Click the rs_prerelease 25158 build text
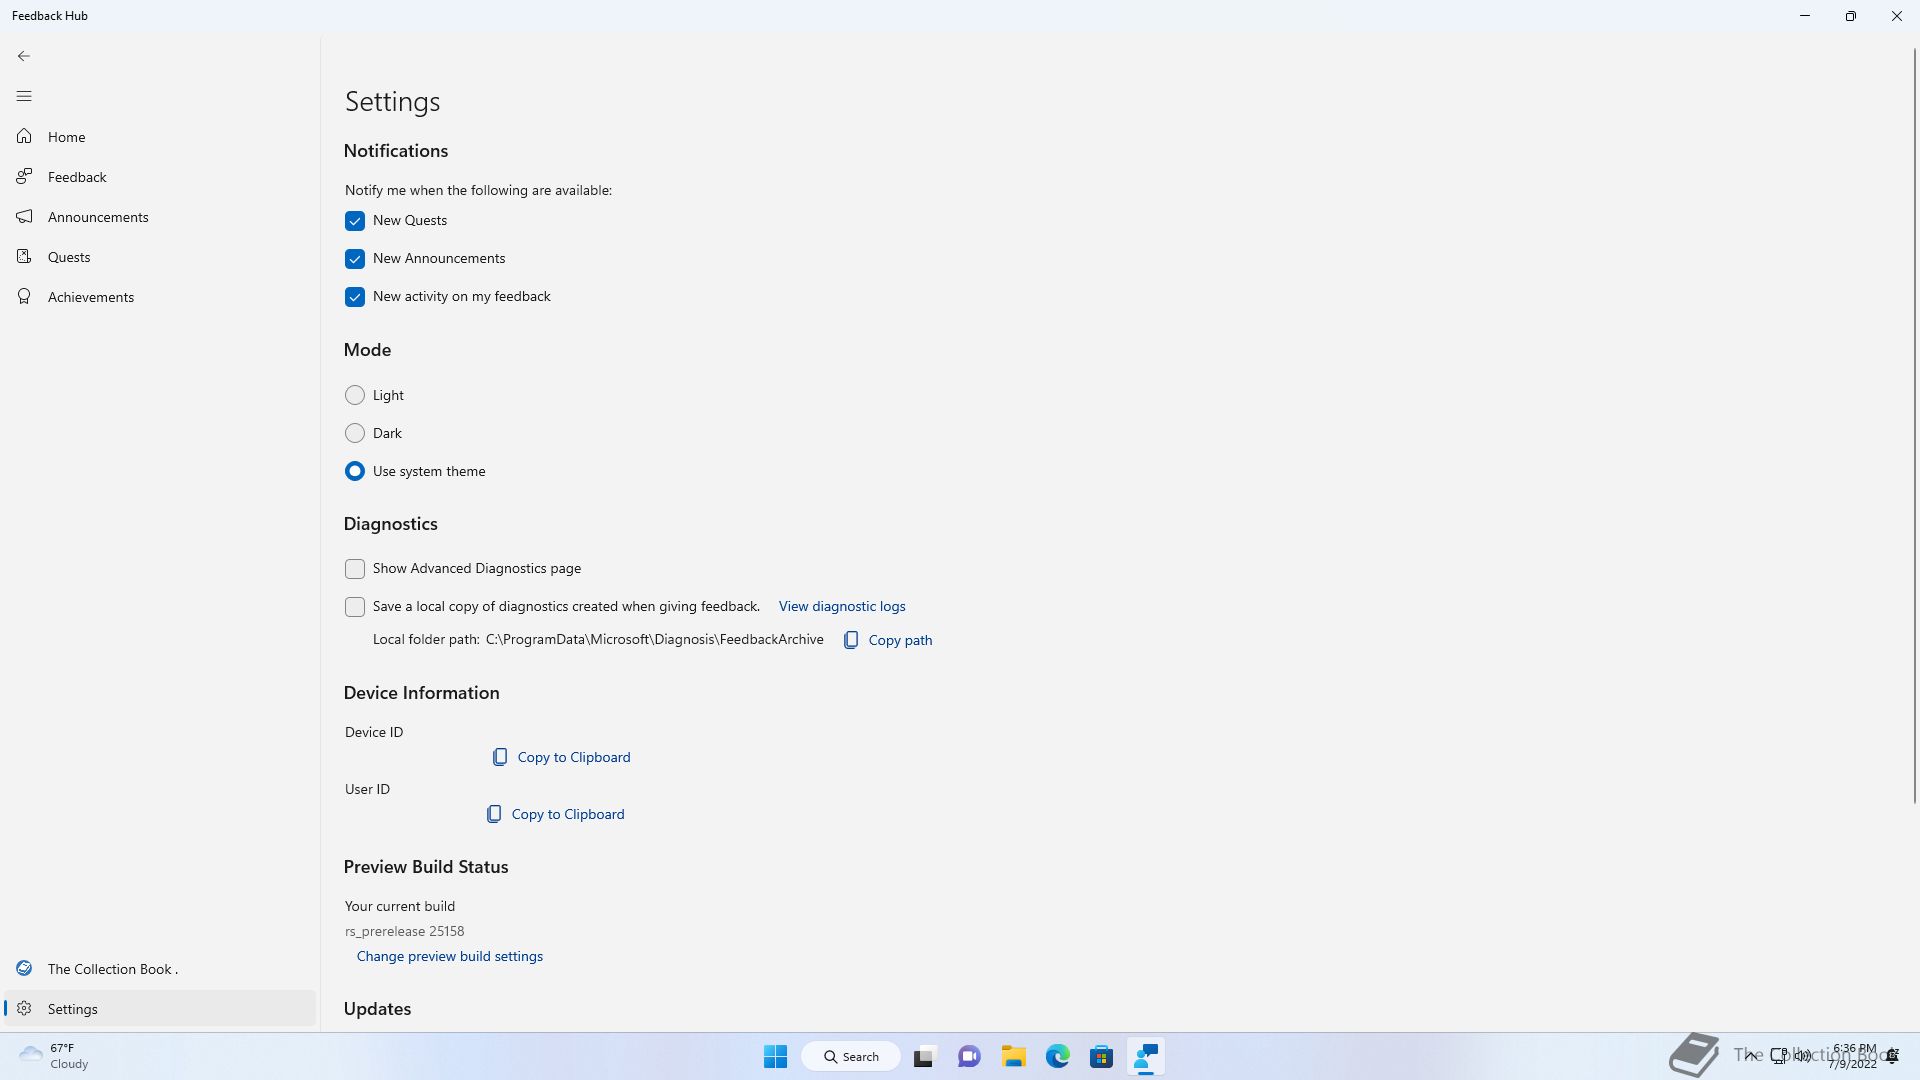The image size is (1920, 1080). 405,931
